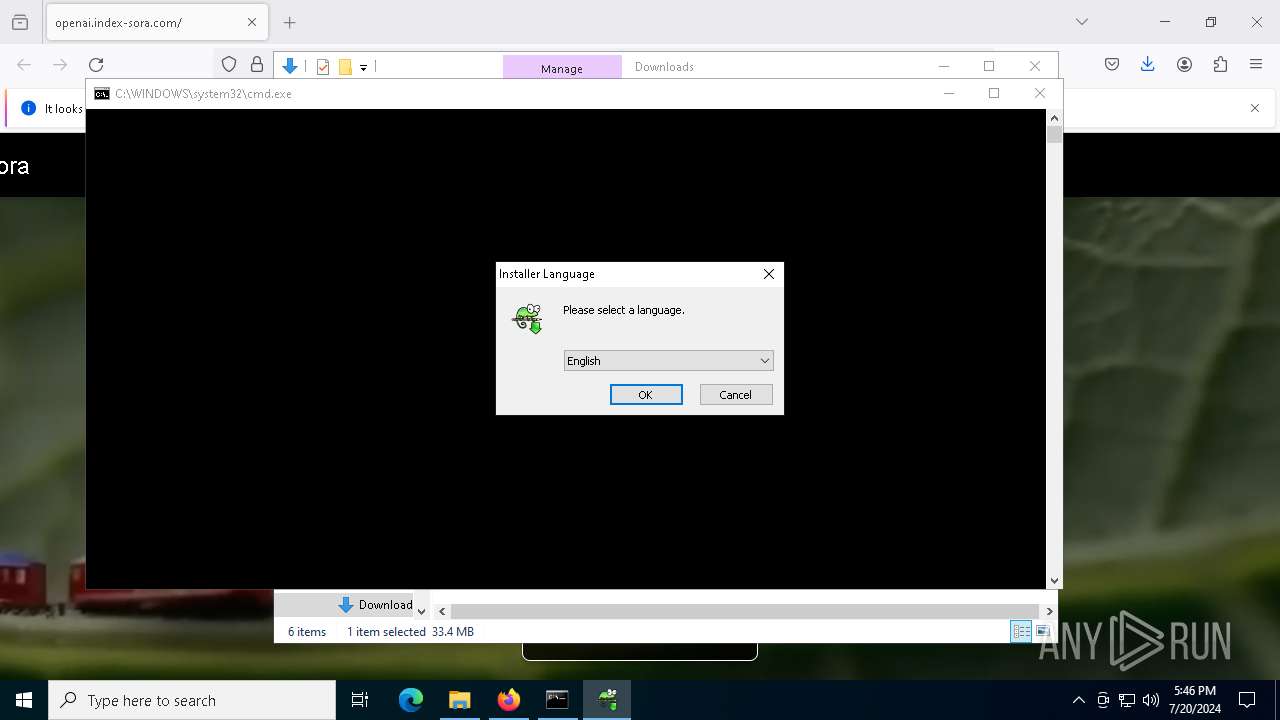Open Firefox view recent browsing icon
The height and width of the screenshot is (720, 1280).
click(x=20, y=22)
